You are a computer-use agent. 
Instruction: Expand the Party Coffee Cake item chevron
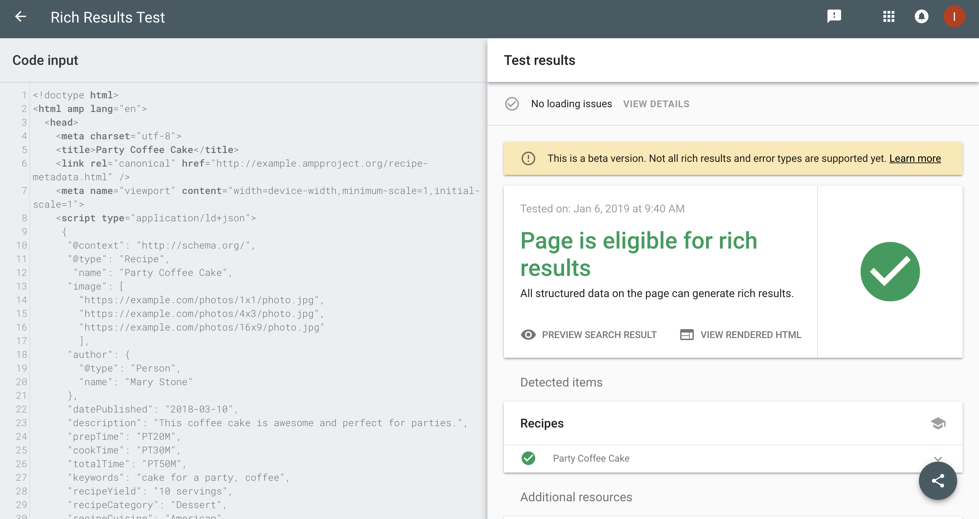pos(937,459)
